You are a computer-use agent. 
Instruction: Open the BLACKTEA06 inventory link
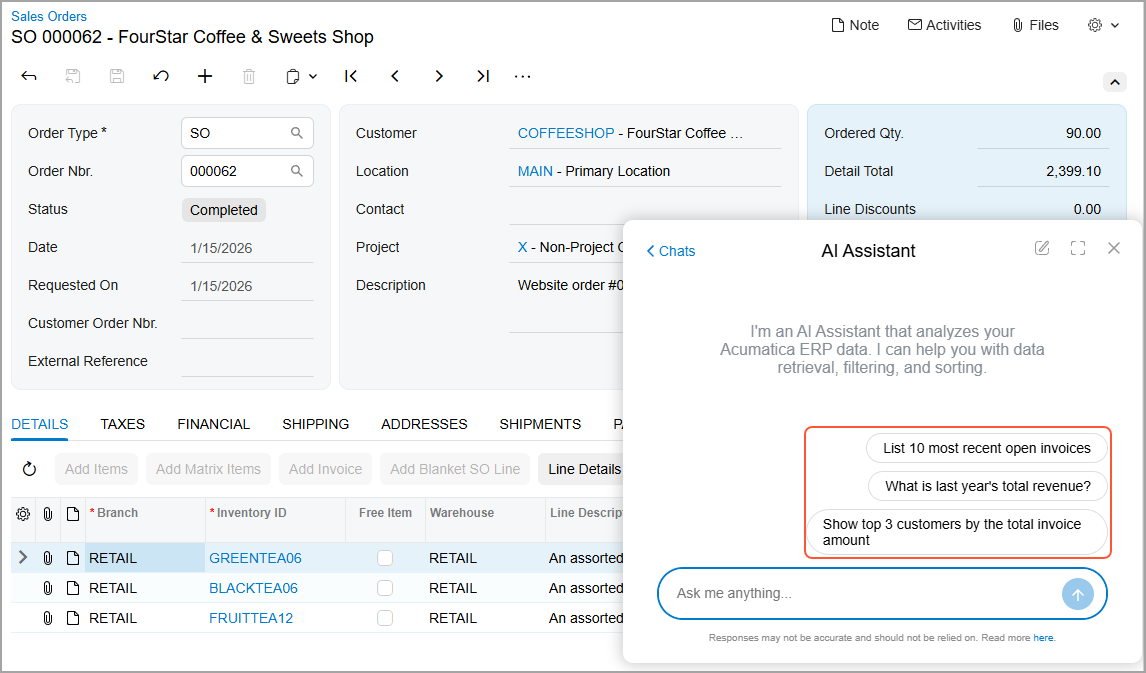(253, 588)
